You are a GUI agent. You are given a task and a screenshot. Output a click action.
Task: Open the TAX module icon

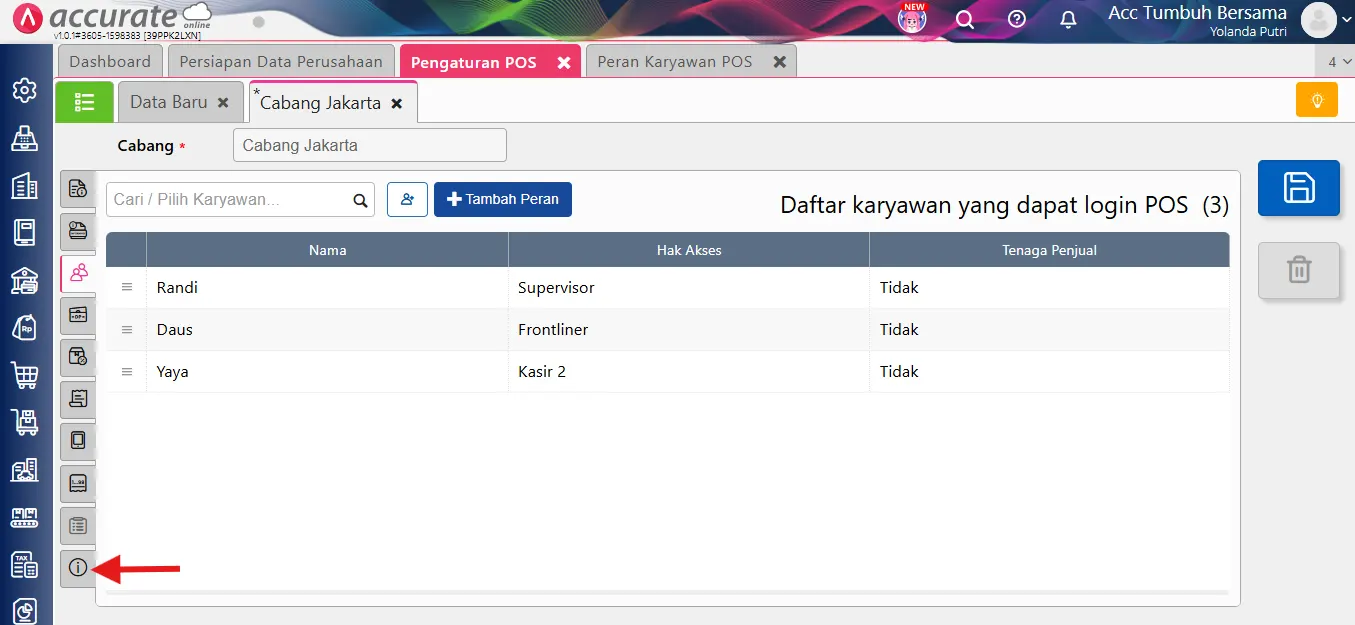24,564
